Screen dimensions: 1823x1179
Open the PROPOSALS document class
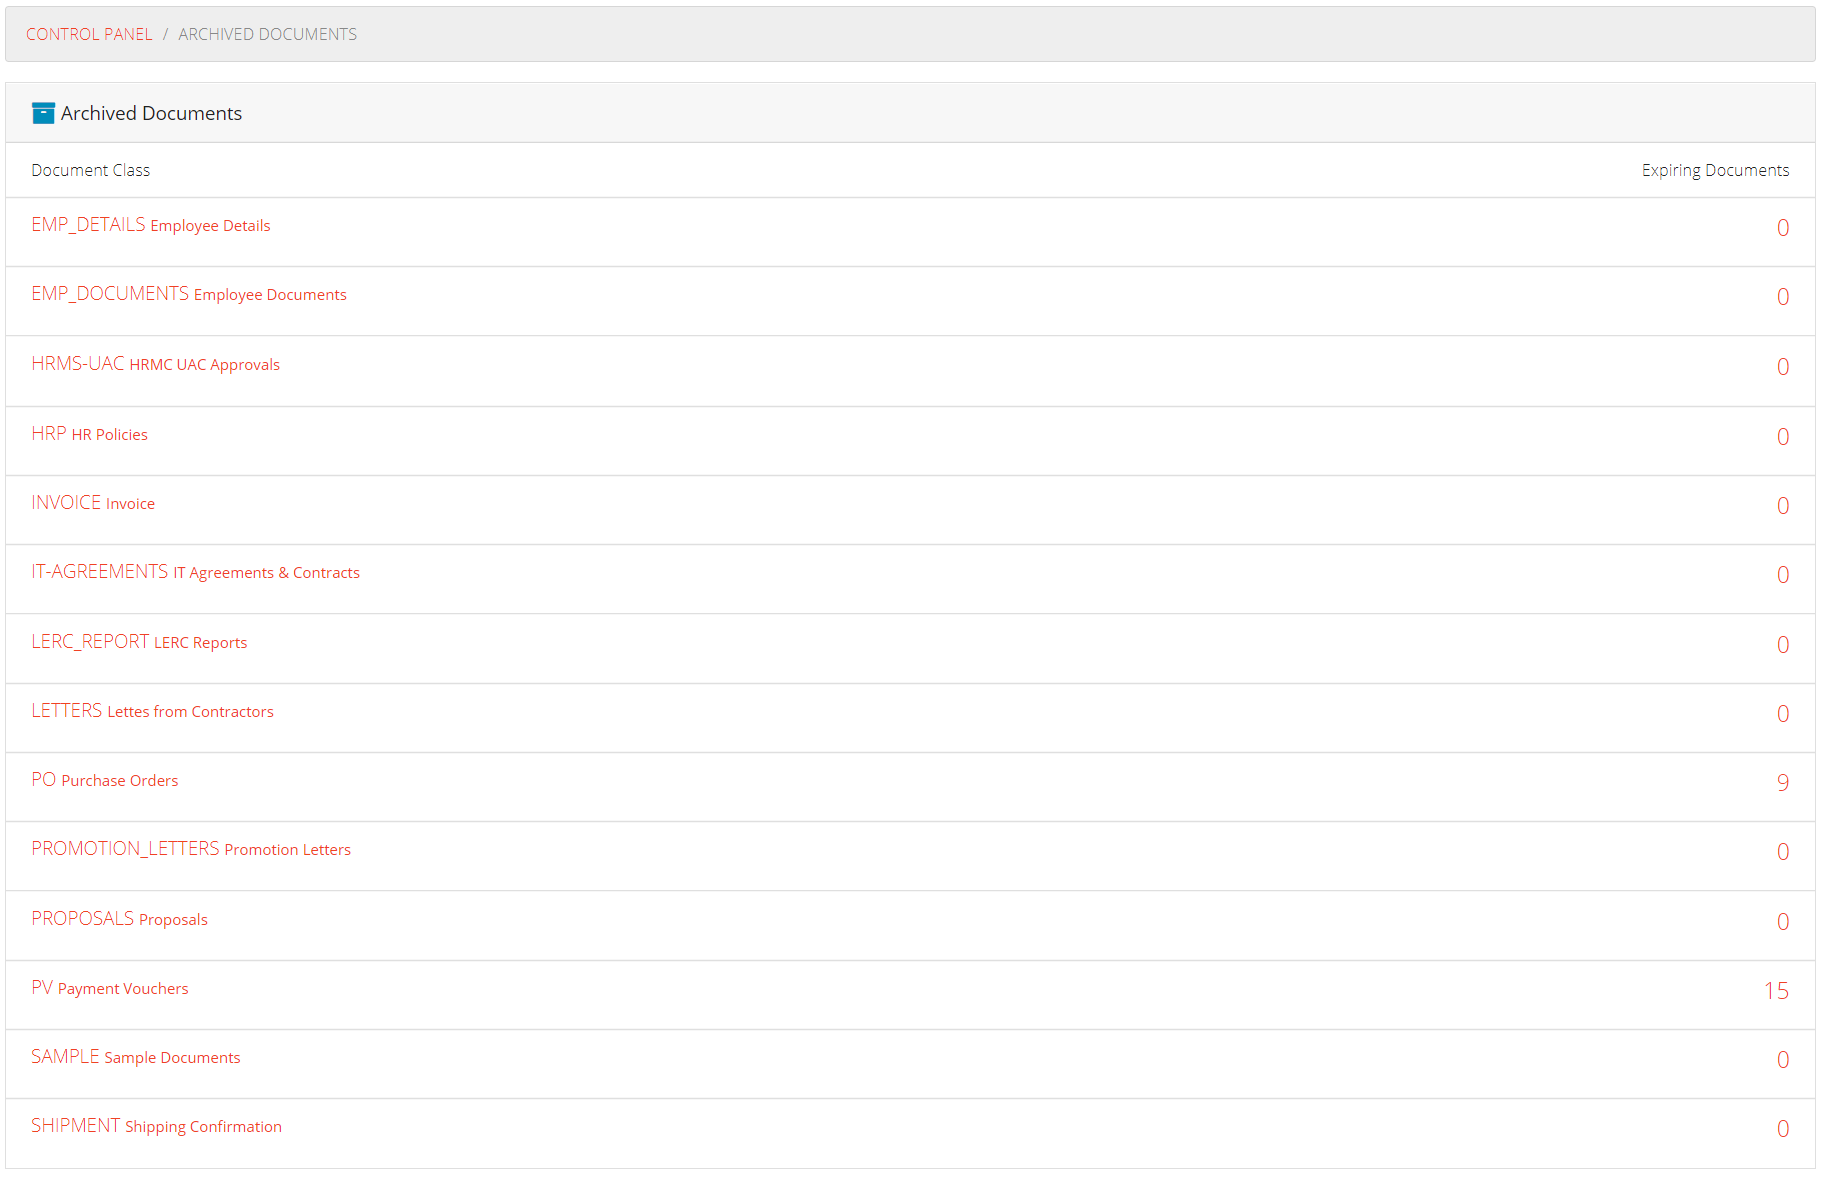[x=119, y=919]
